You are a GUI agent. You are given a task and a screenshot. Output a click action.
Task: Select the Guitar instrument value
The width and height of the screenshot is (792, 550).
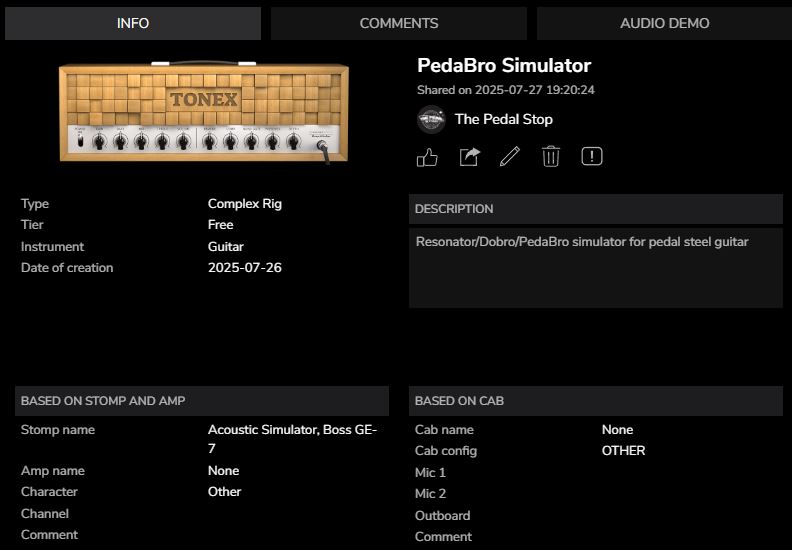click(x=226, y=246)
